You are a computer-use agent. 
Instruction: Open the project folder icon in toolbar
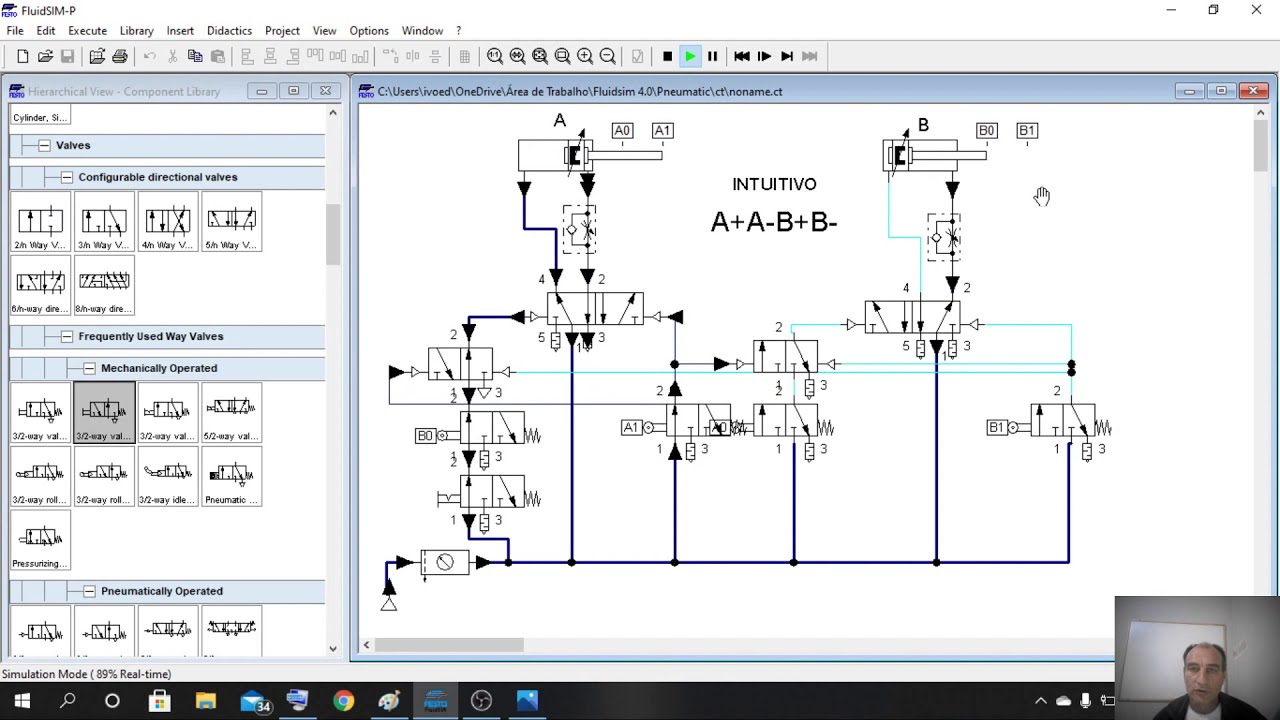pos(97,56)
